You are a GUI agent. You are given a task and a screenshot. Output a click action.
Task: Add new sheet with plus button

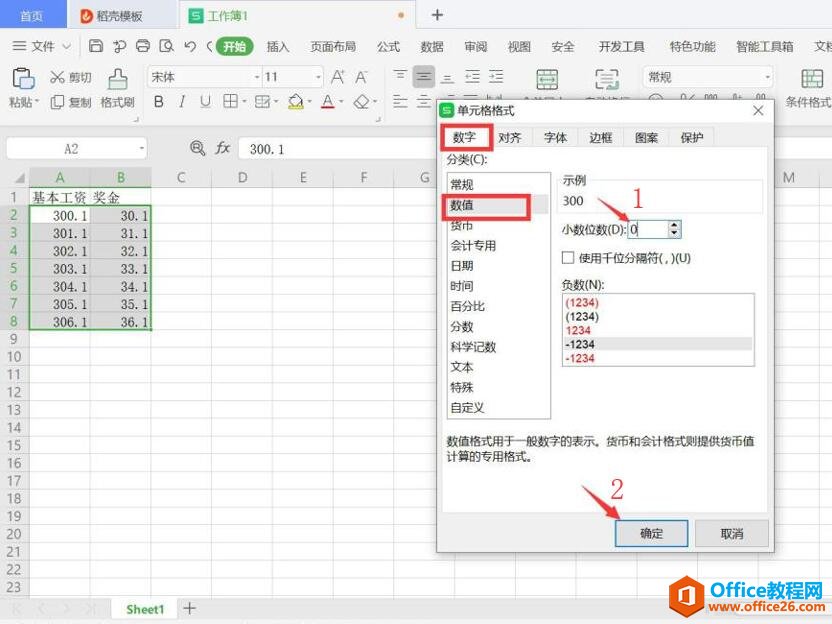pyautogui.click(x=189, y=608)
